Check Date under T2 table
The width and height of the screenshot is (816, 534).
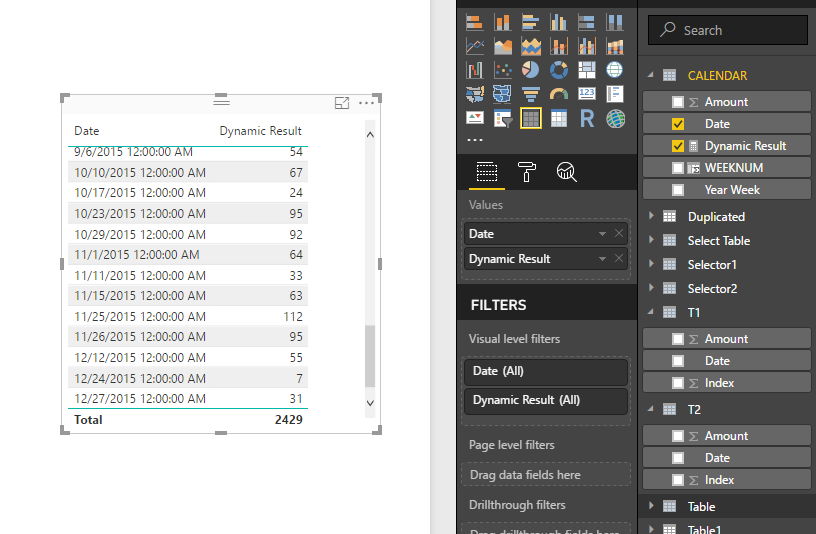(678, 458)
